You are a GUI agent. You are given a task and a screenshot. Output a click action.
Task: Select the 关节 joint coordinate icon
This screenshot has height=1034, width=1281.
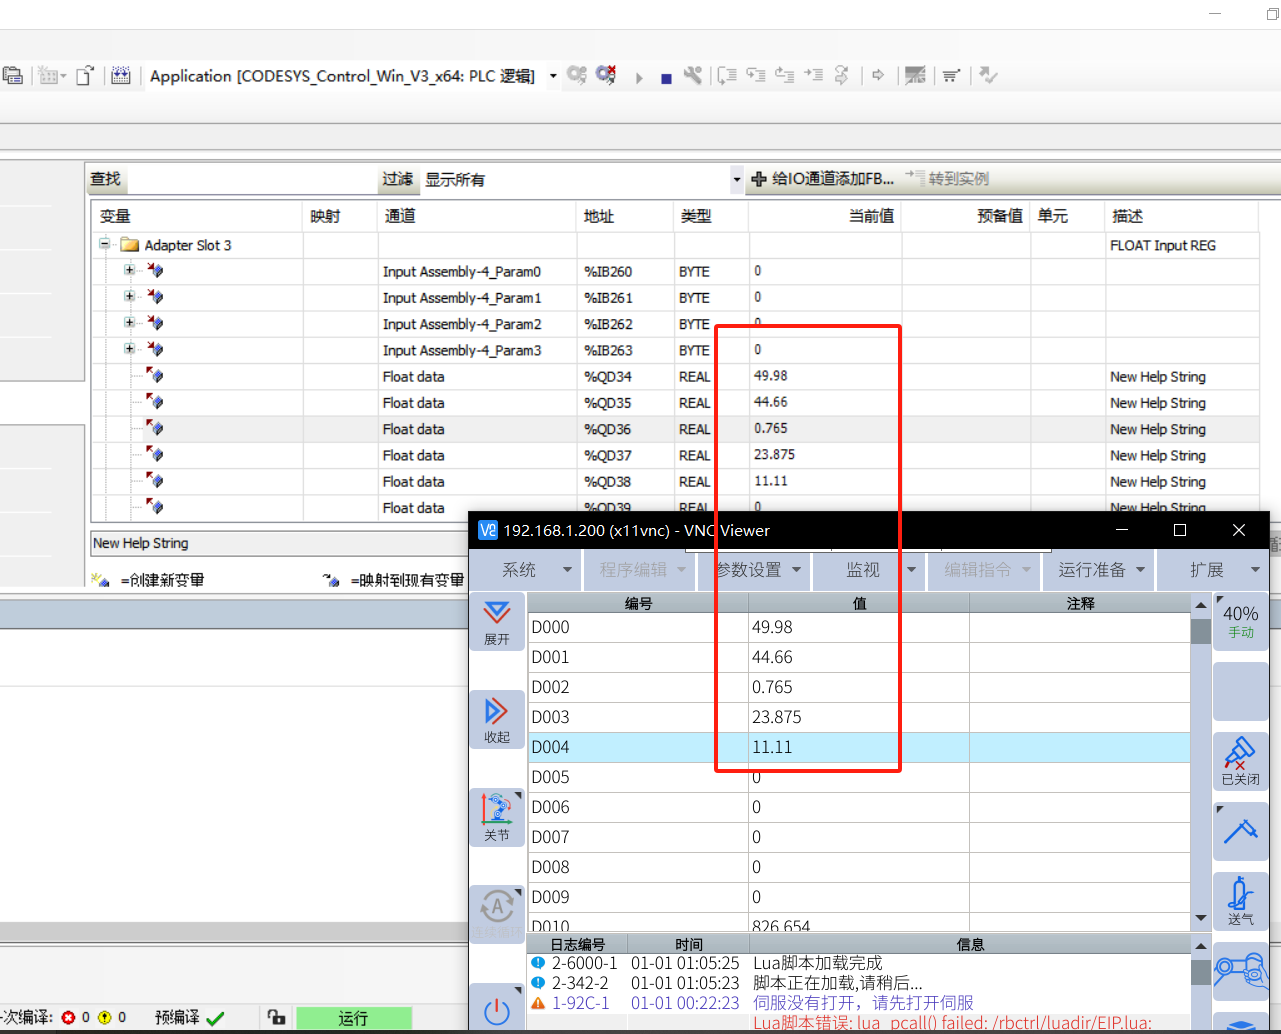pos(497,816)
